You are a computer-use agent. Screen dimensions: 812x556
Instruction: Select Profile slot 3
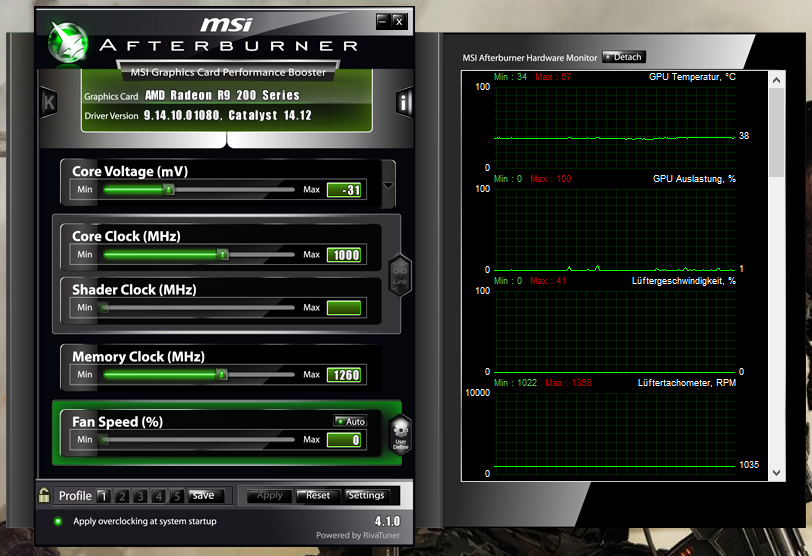point(140,496)
